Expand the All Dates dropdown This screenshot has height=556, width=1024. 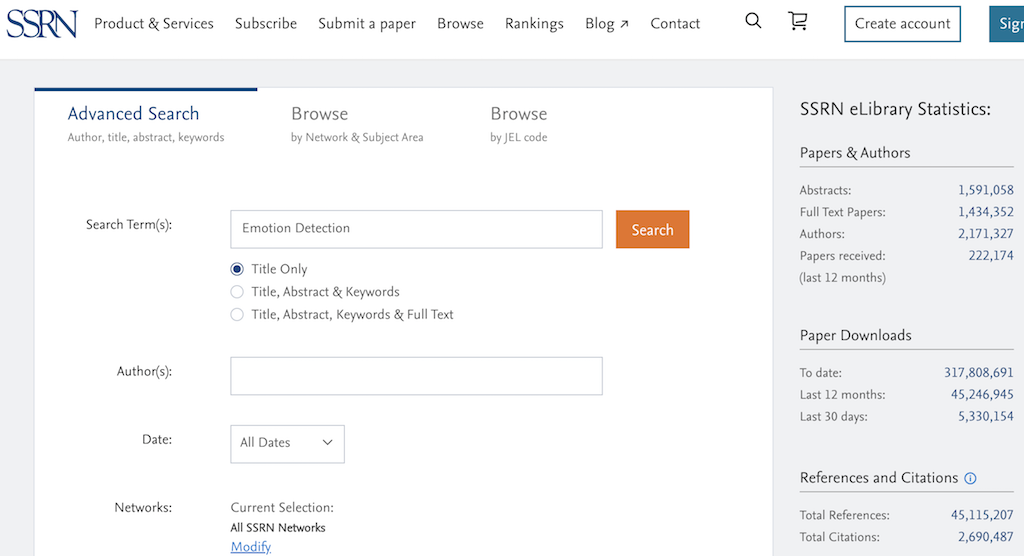(287, 443)
